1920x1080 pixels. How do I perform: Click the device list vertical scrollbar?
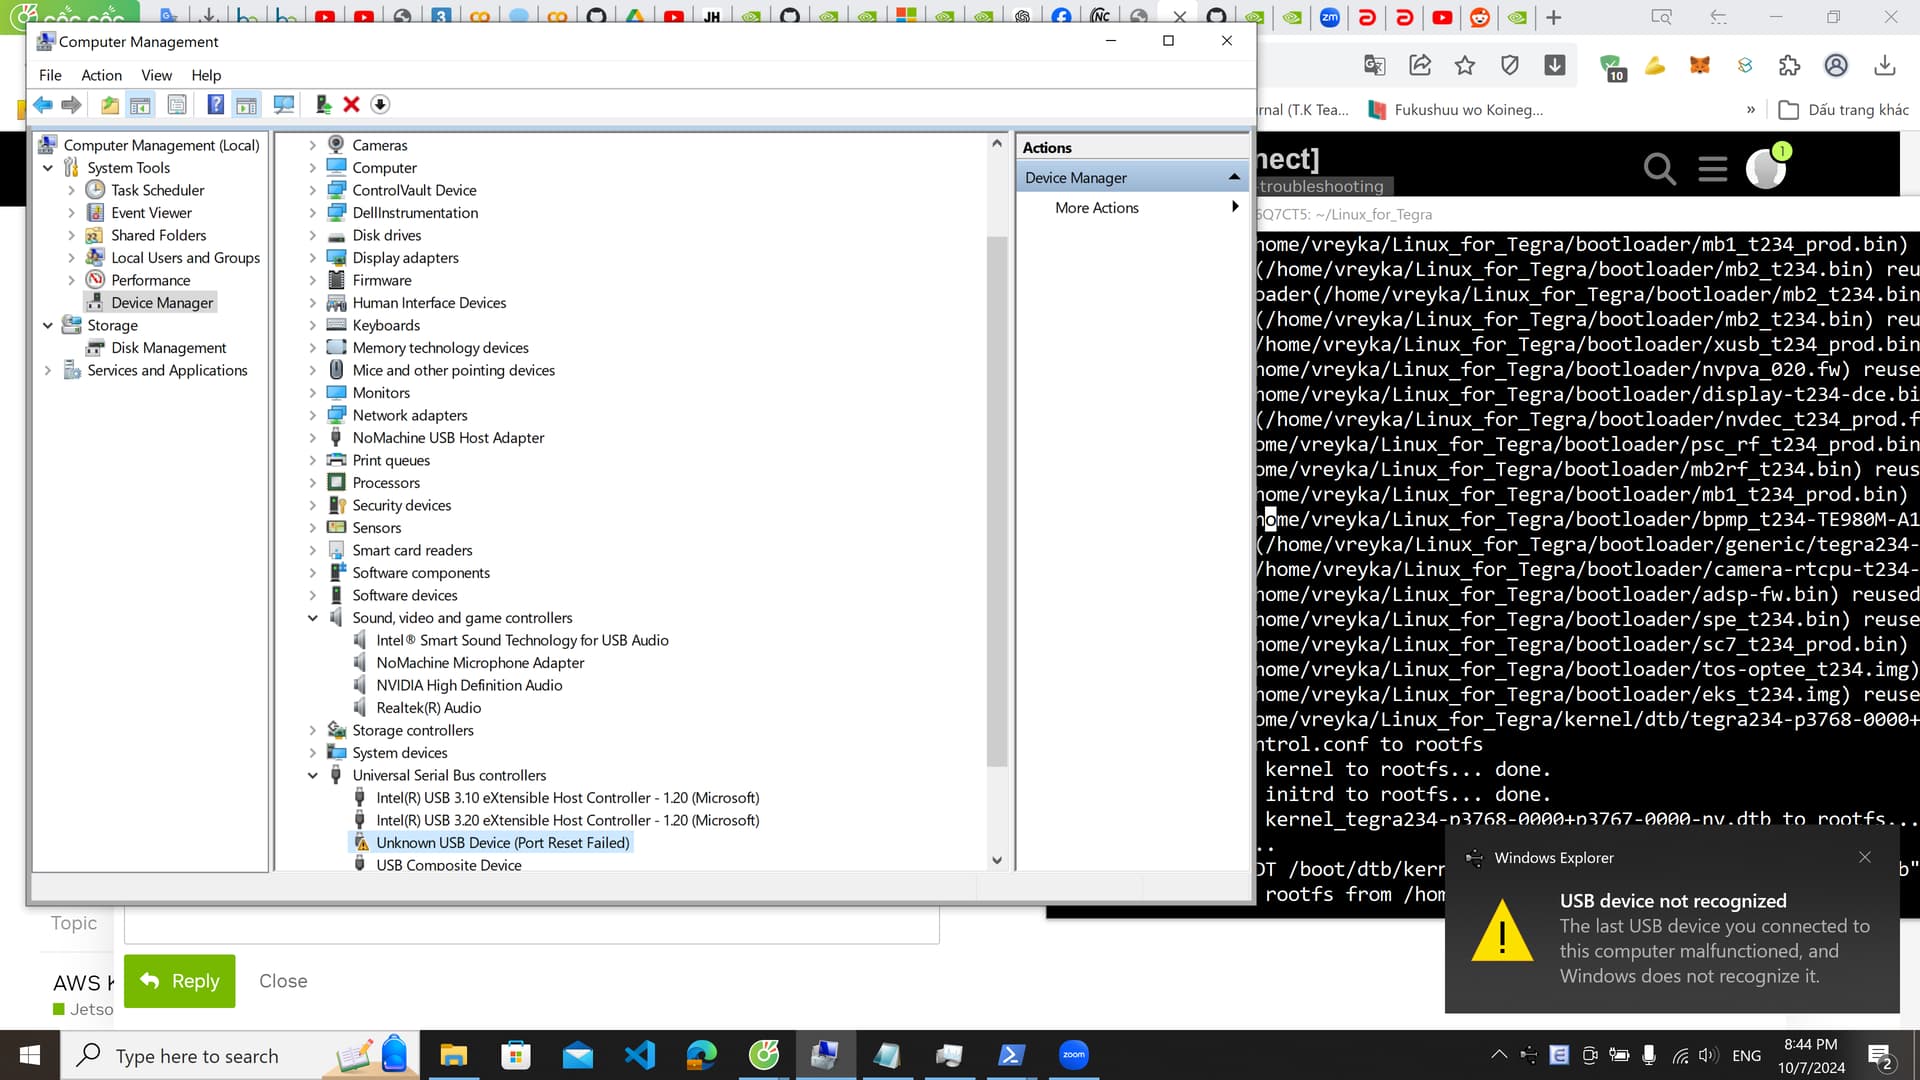tap(997, 500)
